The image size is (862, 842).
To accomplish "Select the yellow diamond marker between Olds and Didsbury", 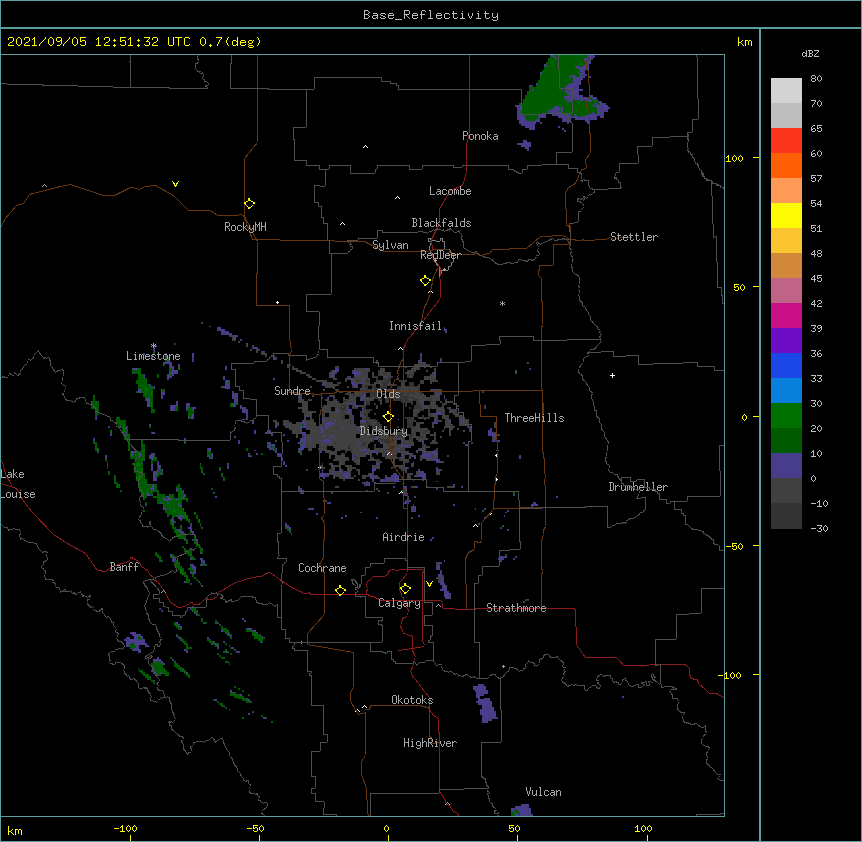I will pos(388,417).
